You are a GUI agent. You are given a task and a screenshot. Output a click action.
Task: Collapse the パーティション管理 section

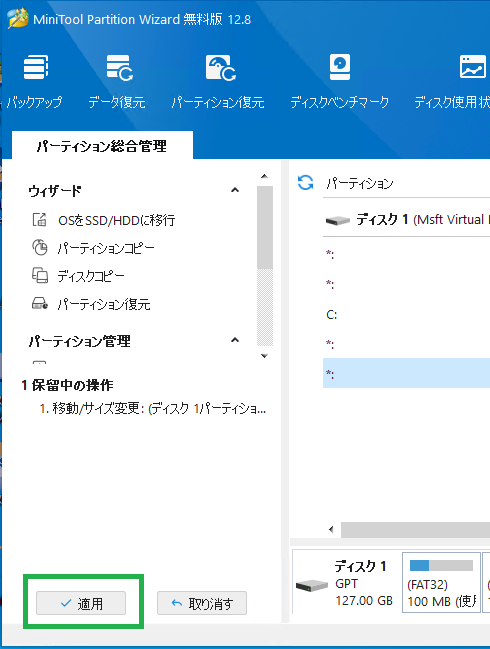pos(235,340)
